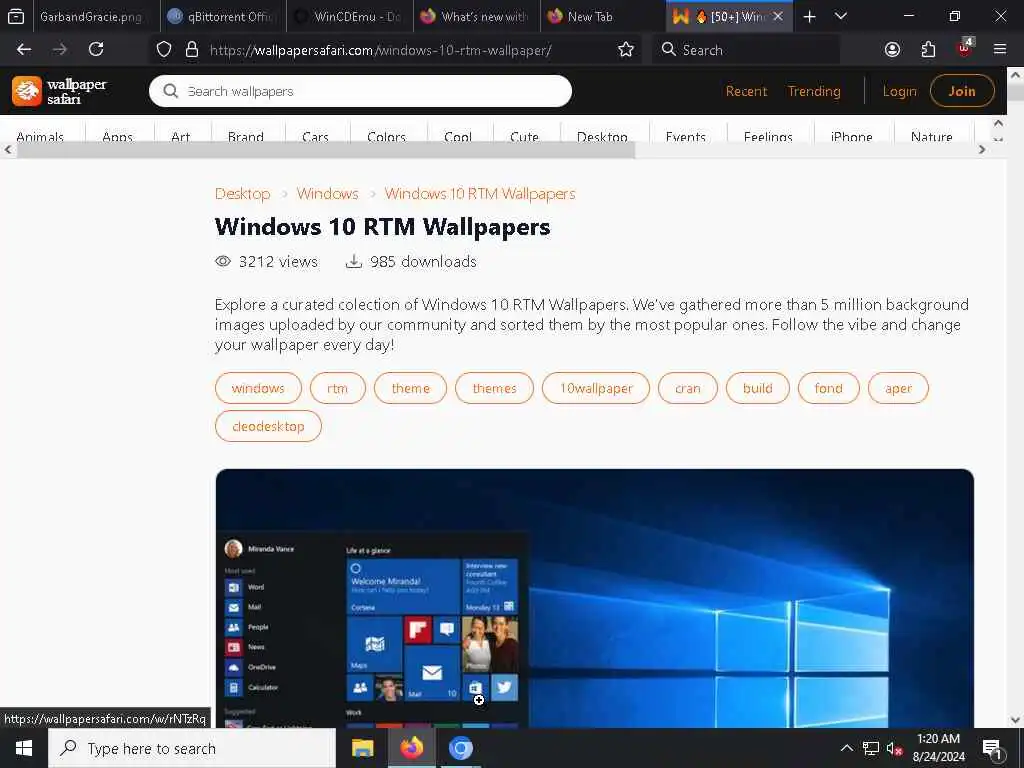Open the Apps category
Viewport: 1024px width, 768px height.
coord(118,136)
